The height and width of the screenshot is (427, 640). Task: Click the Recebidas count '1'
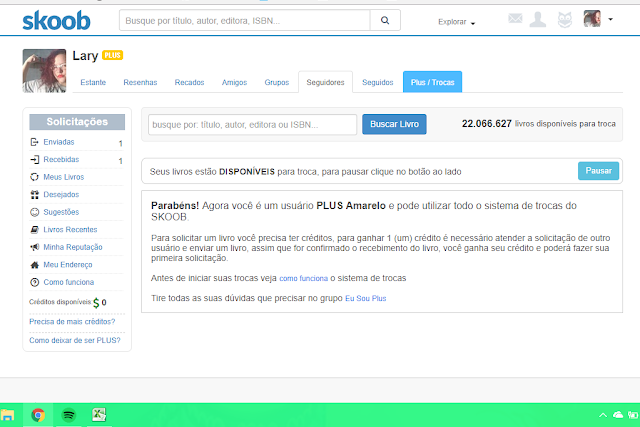[x=120, y=161]
